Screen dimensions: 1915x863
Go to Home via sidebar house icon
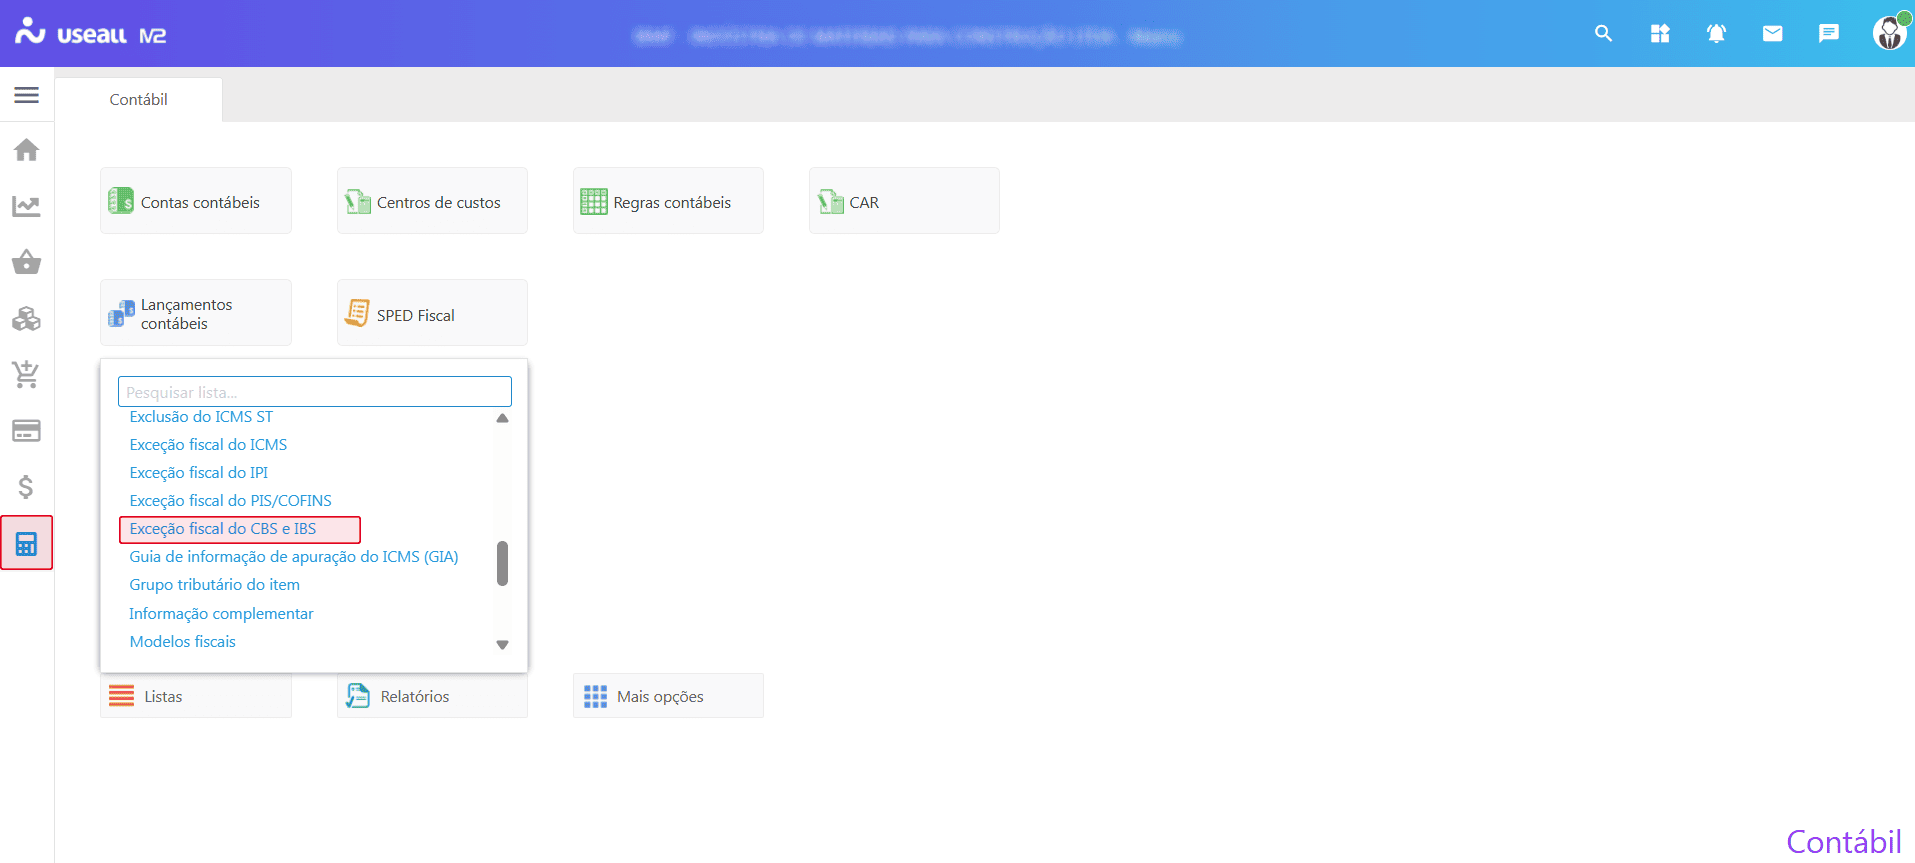27,150
